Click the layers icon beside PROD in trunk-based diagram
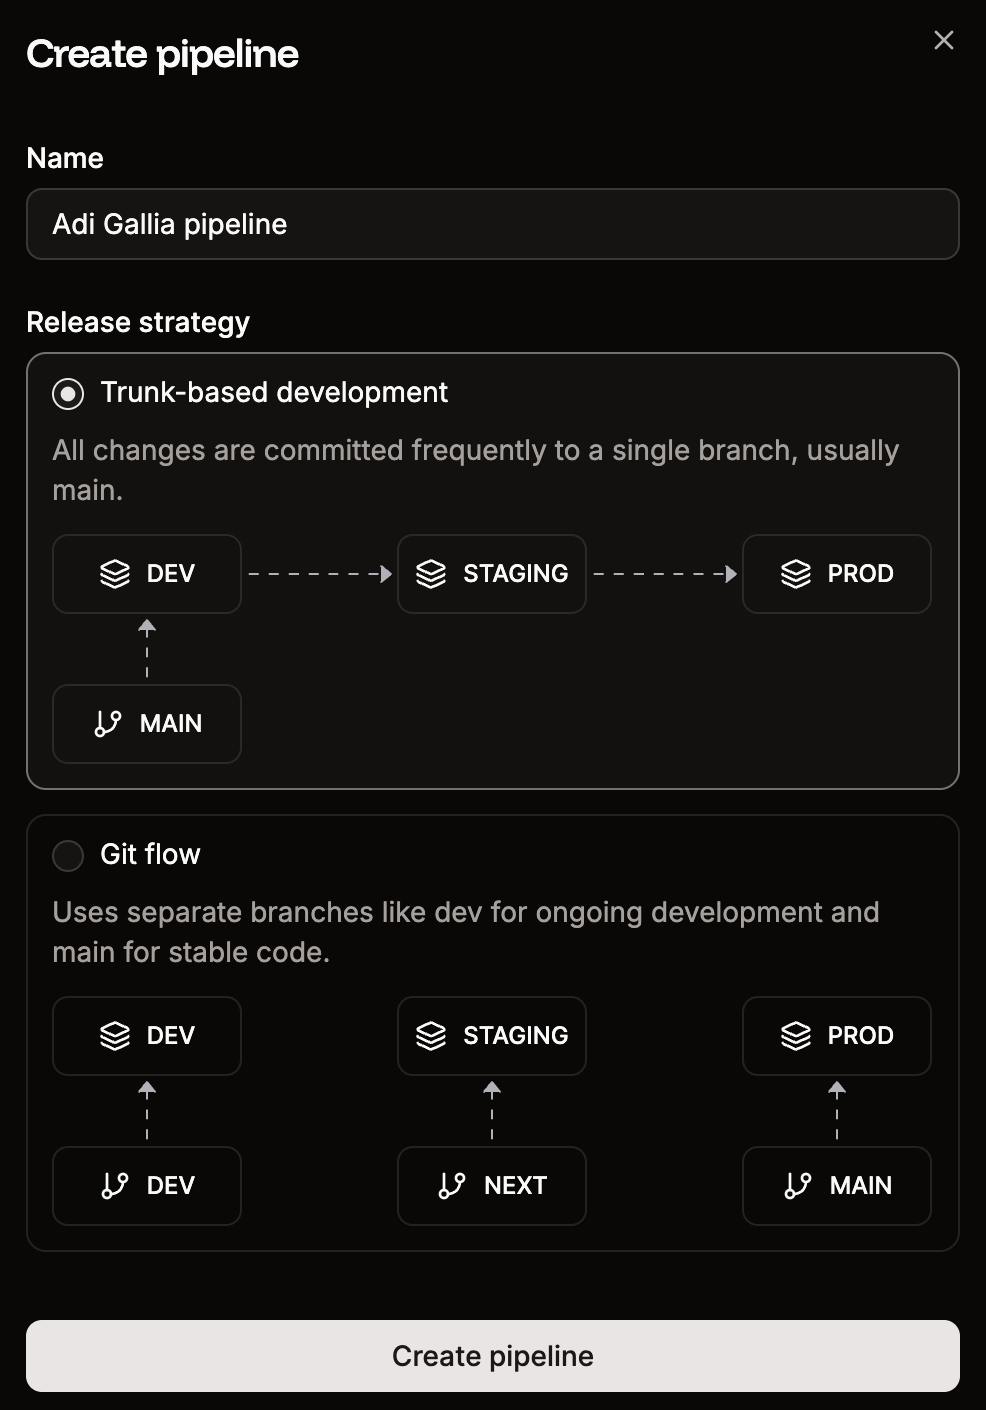 (797, 573)
